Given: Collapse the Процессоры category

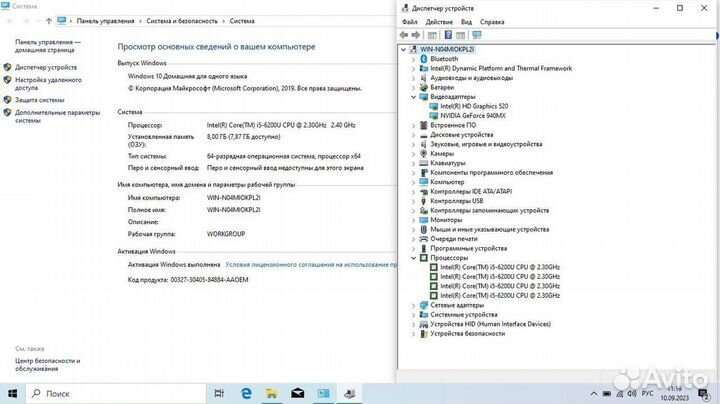Looking at the screenshot, I should [413, 258].
